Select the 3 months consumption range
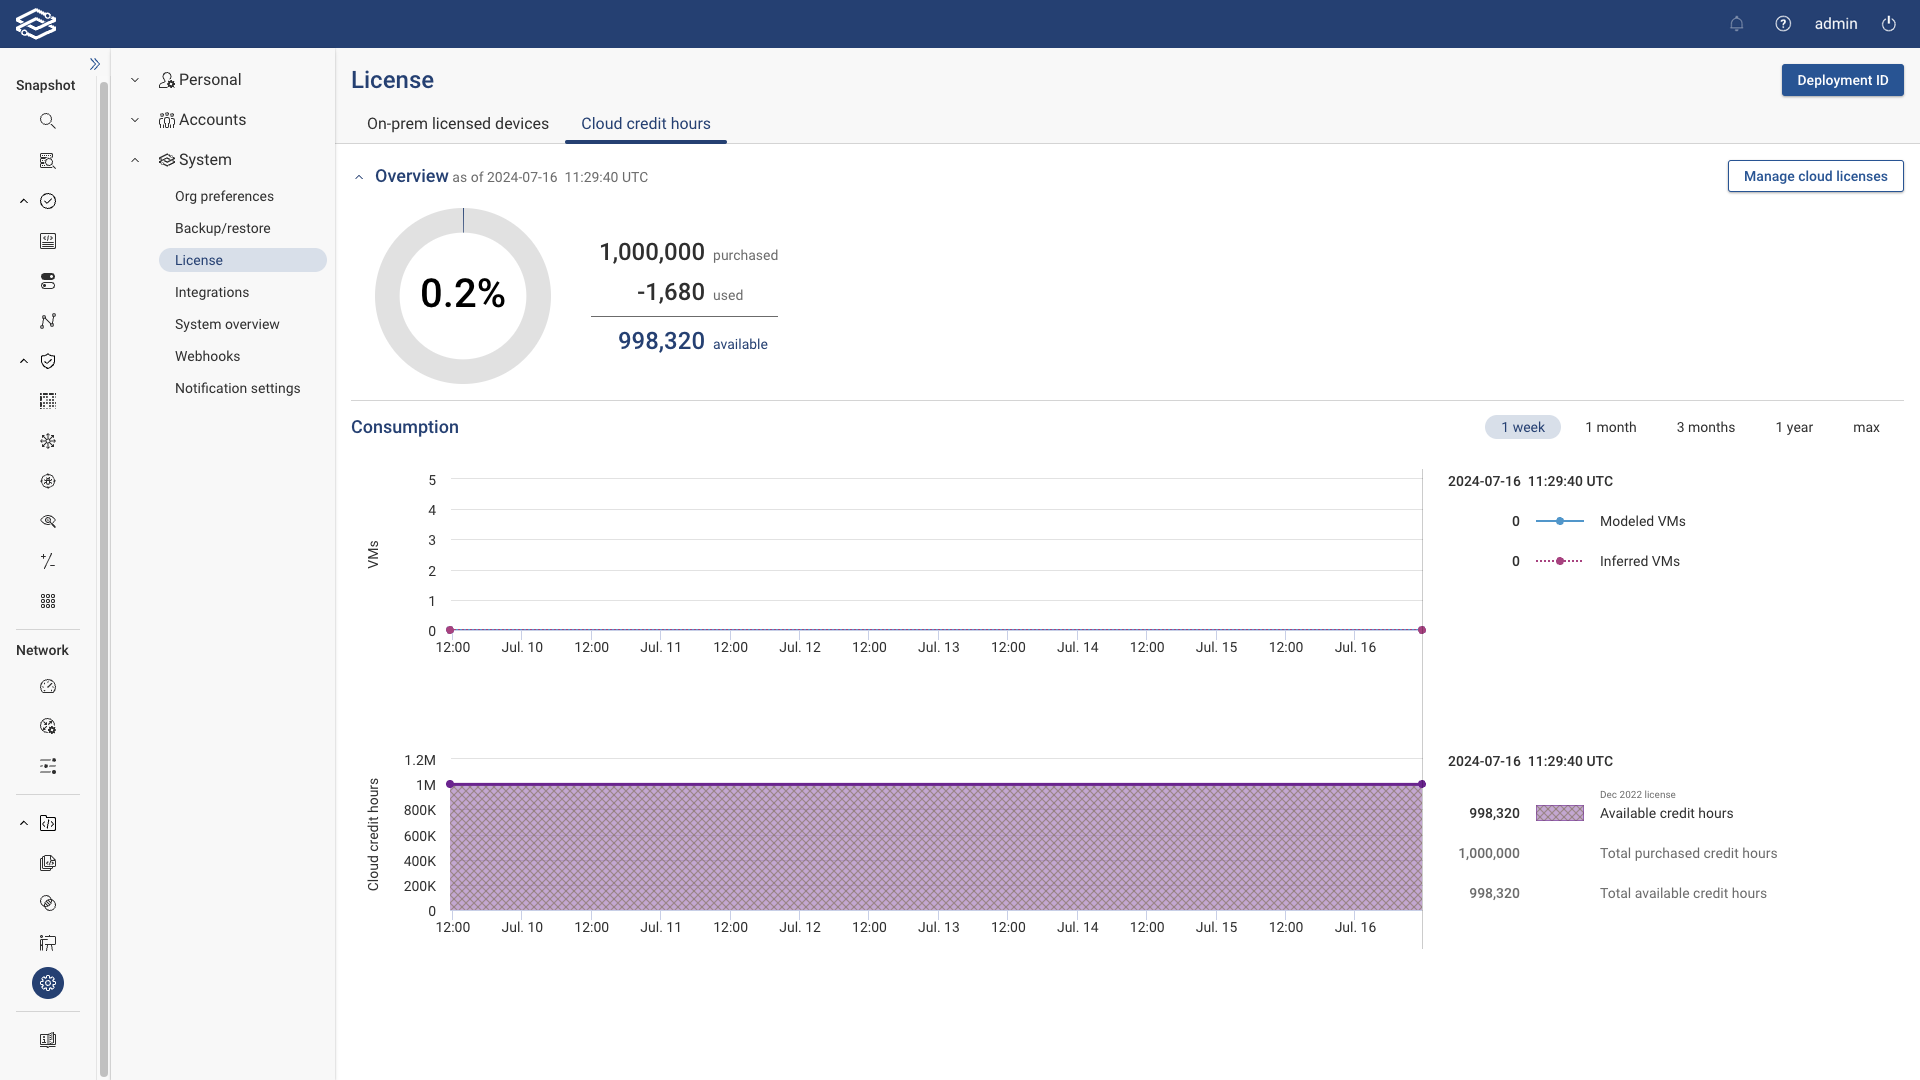Screen dimensions: 1920x1080 (x=1704, y=427)
